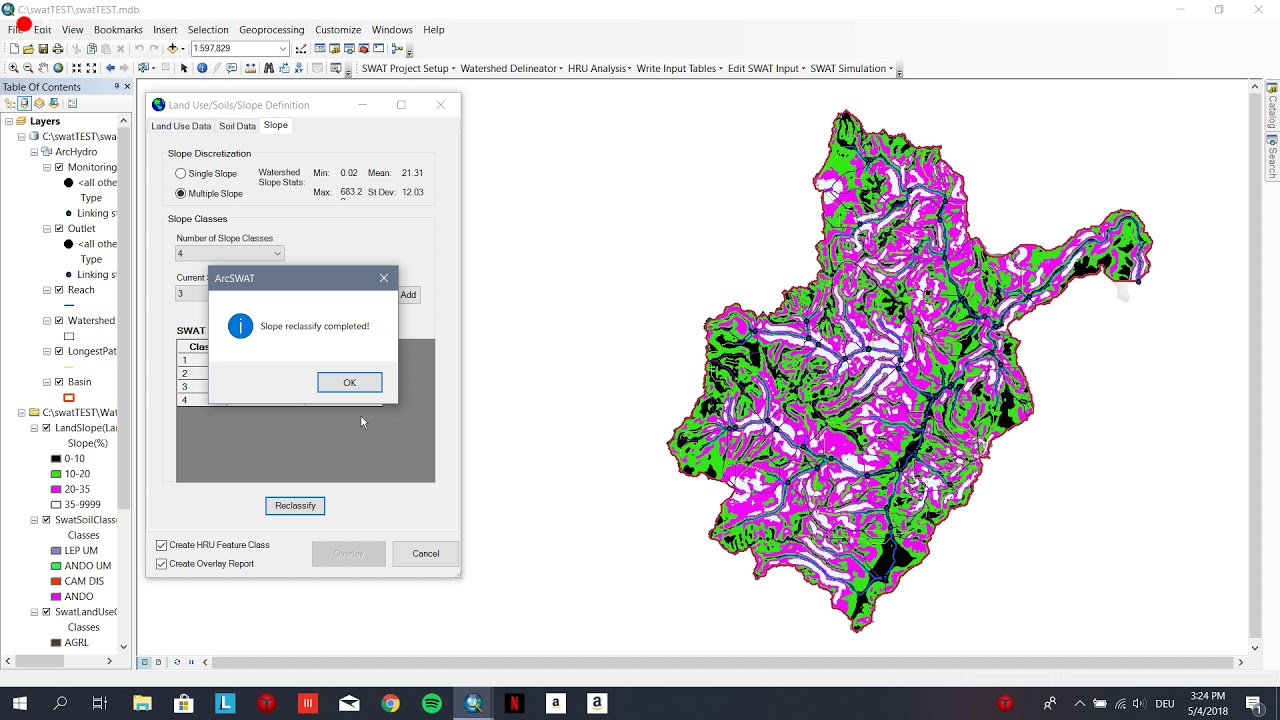Switch to the Land Use Data tab
The image size is (1280, 720).
(x=181, y=126)
